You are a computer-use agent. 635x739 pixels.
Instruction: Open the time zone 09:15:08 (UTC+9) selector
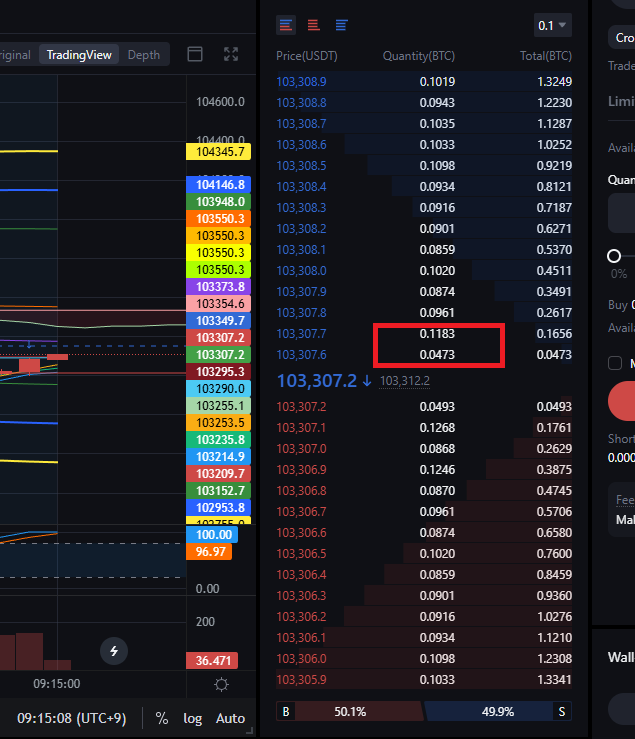tap(72, 718)
